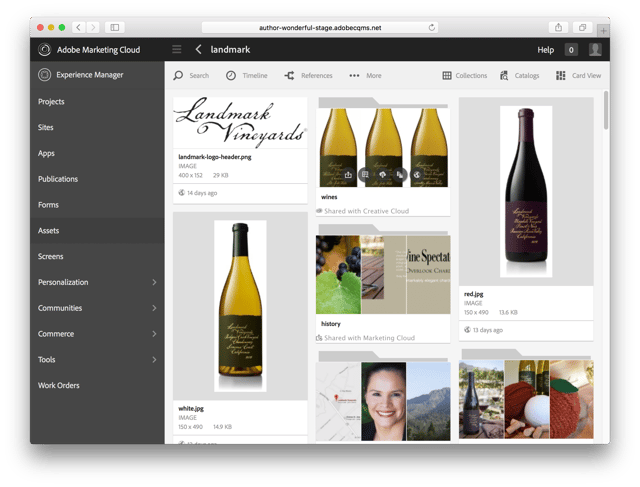The image size is (640, 487).
Task: Open the notifications counter showing 0
Action: tap(571, 50)
